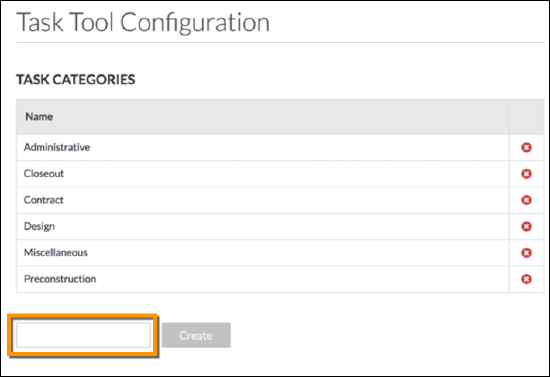
Task: Select the Closeout row name
Action: point(44,174)
